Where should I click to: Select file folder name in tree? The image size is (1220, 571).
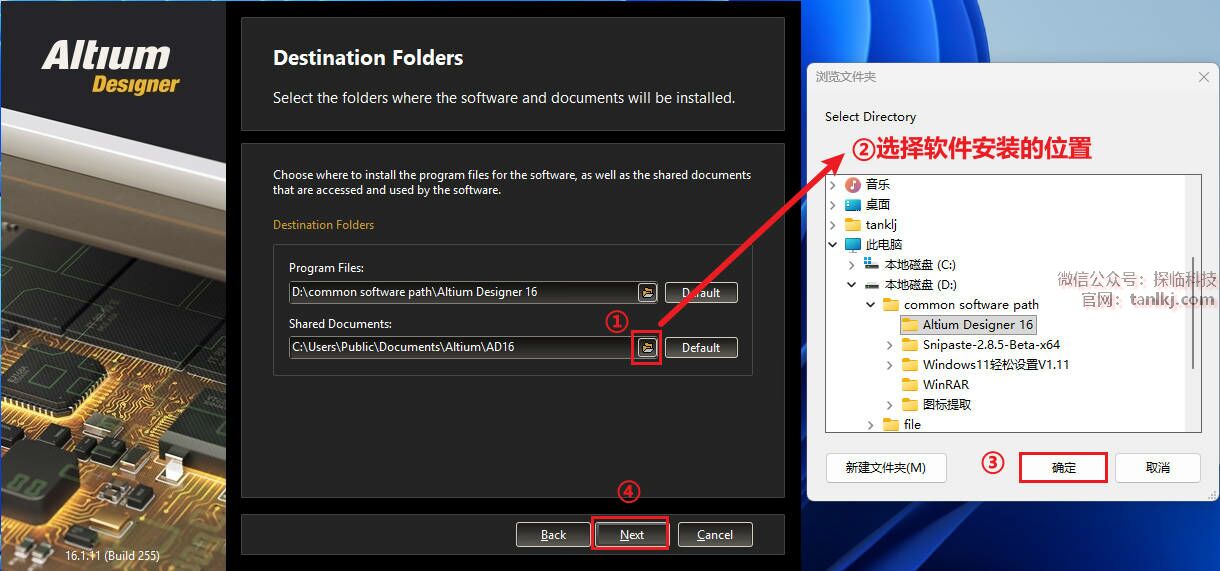coord(912,425)
